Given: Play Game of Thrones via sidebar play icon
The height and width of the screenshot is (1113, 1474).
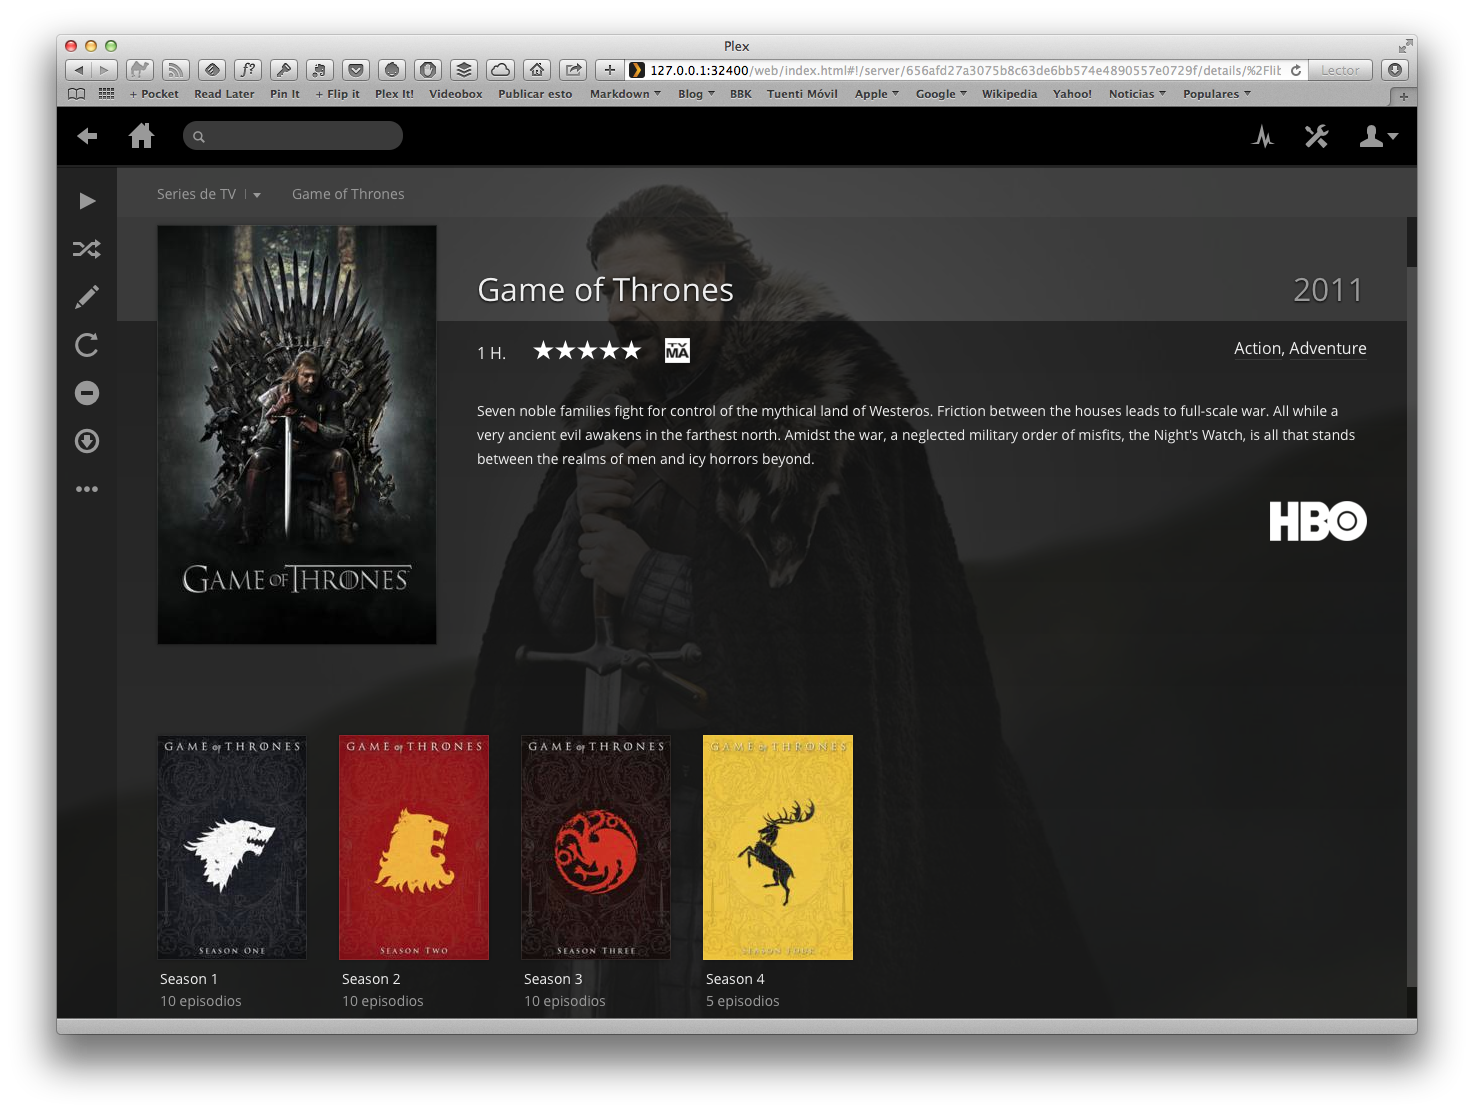Looking at the screenshot, I should (x=87, y=201).
